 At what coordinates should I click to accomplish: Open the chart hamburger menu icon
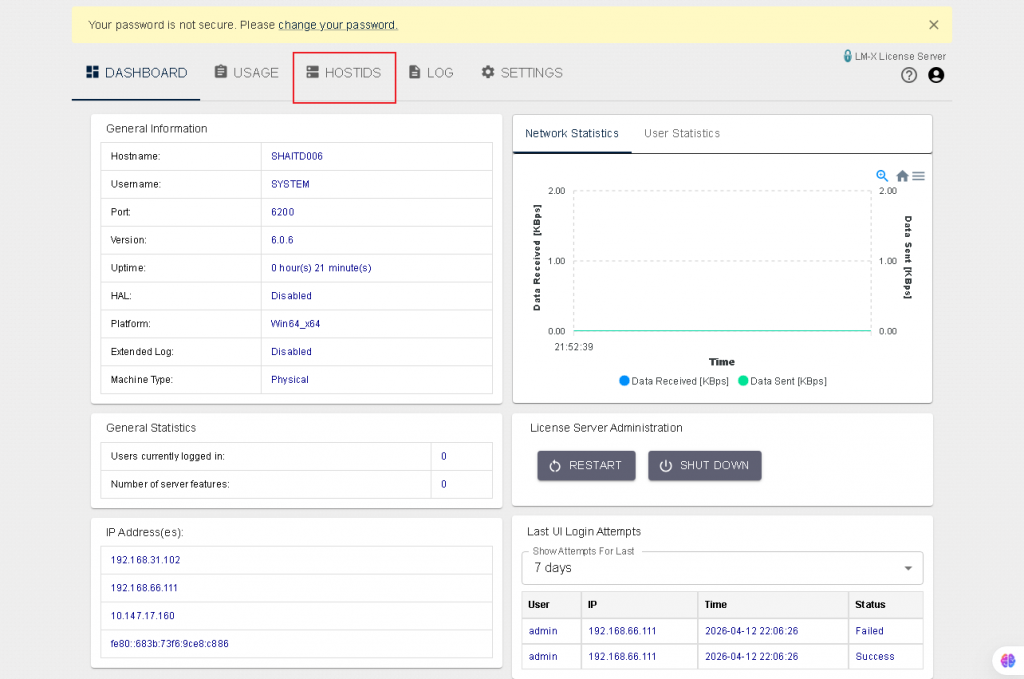tap(918, 176)
